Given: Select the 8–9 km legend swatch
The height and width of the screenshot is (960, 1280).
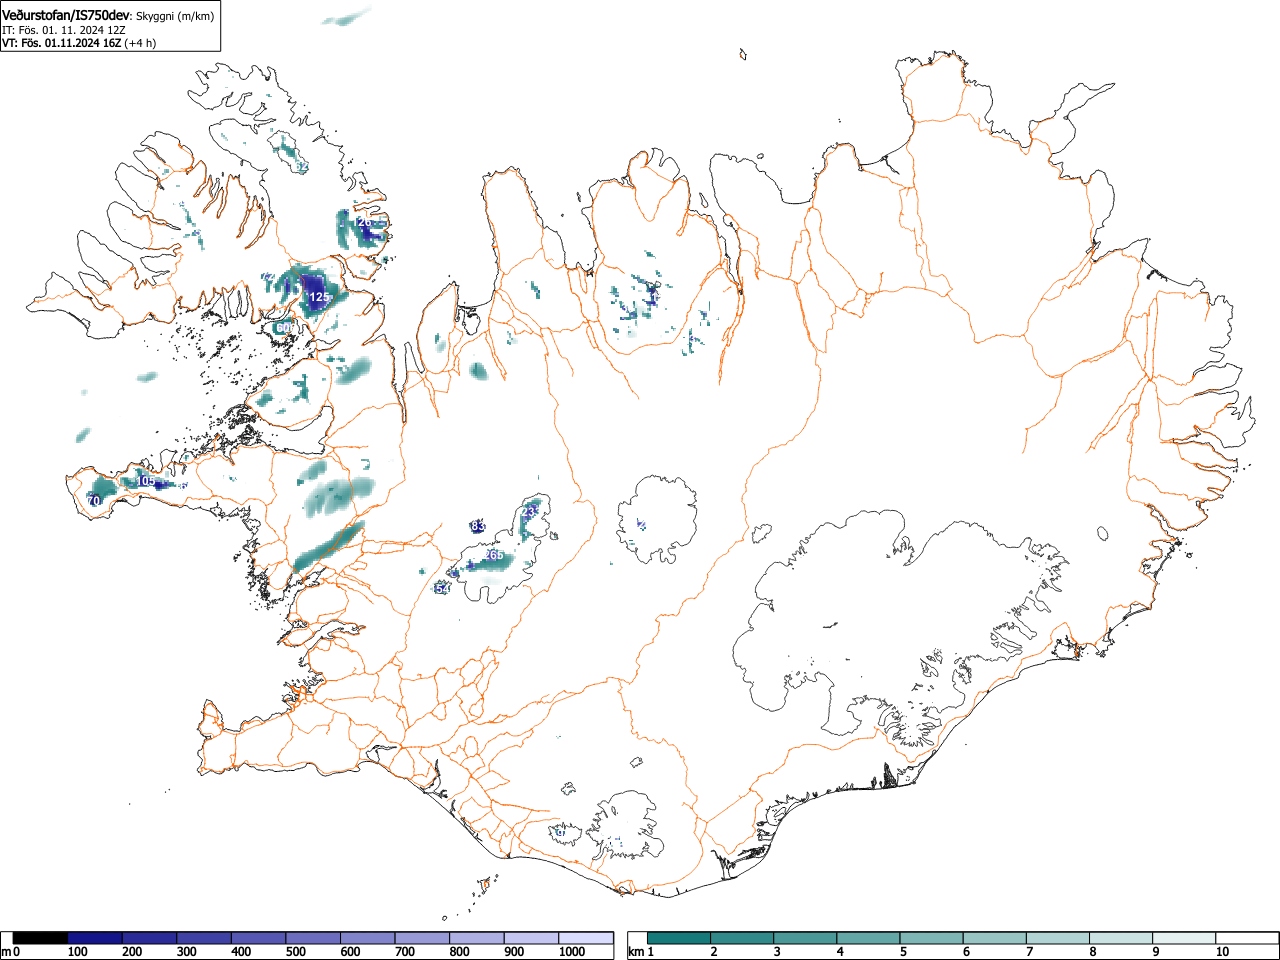Looking at the screenshot, I should tap(1120, 938).
